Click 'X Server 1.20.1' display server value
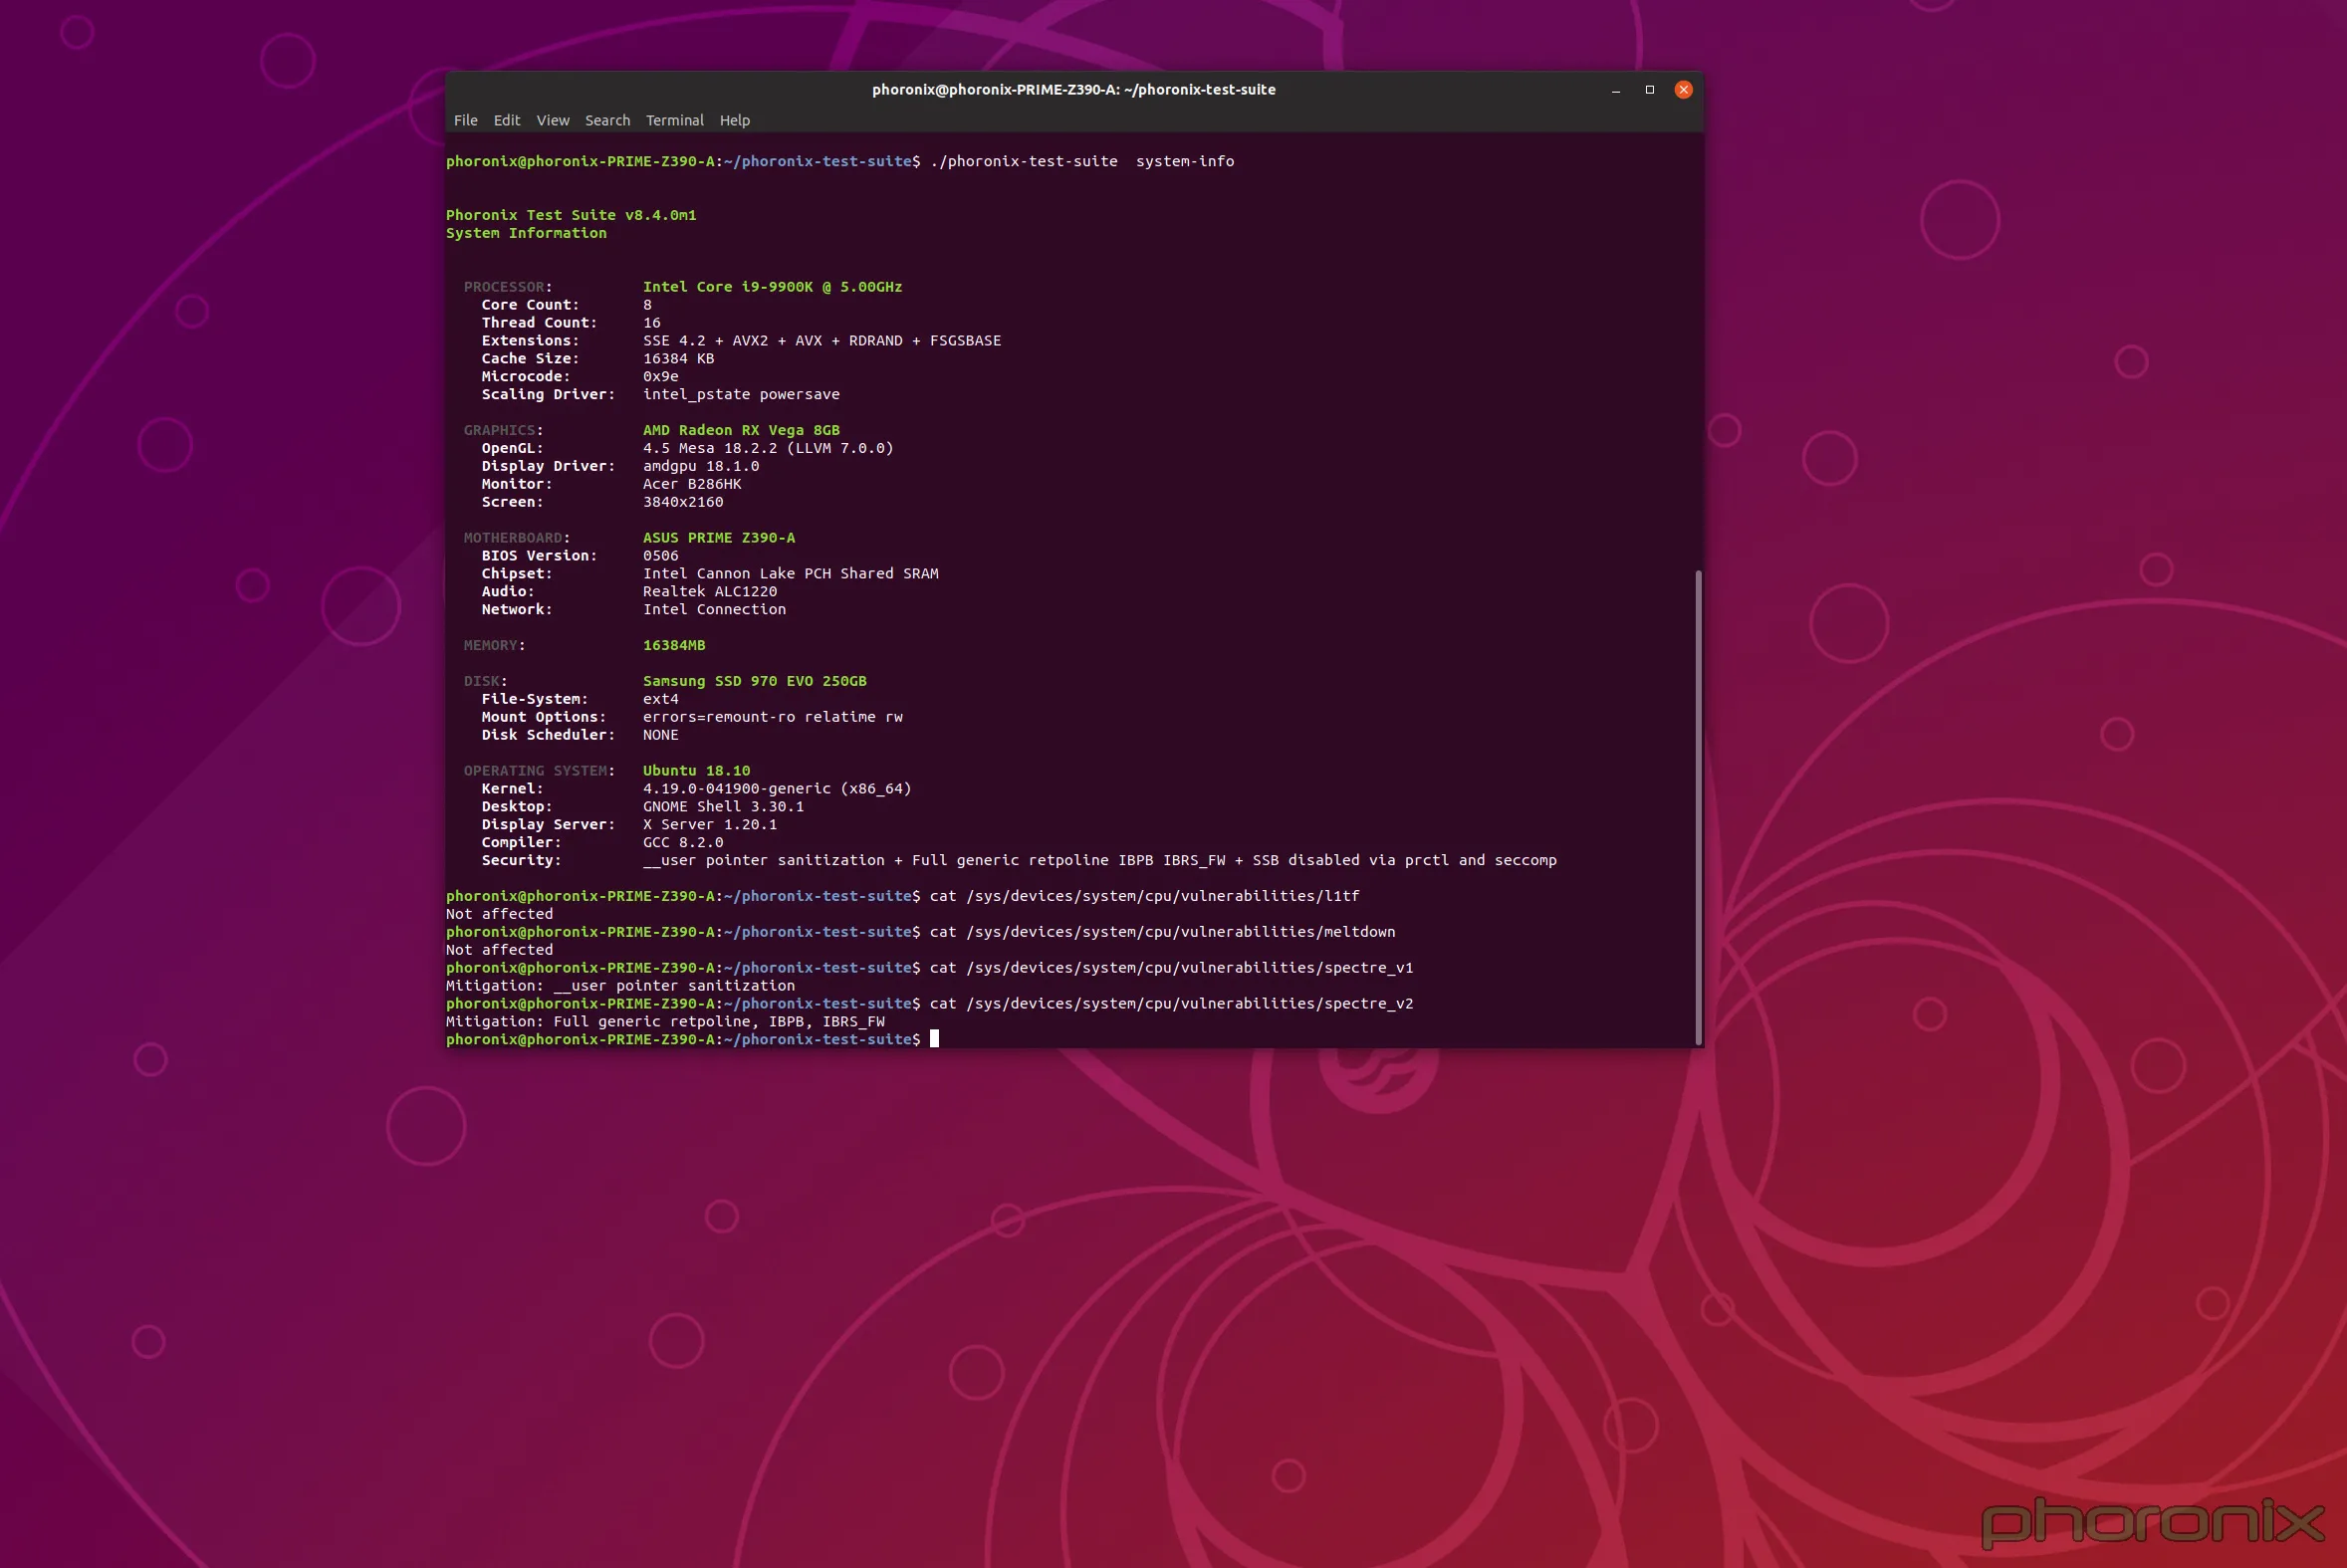Viewport: 2347px width, 1568px height. point(710,825)
